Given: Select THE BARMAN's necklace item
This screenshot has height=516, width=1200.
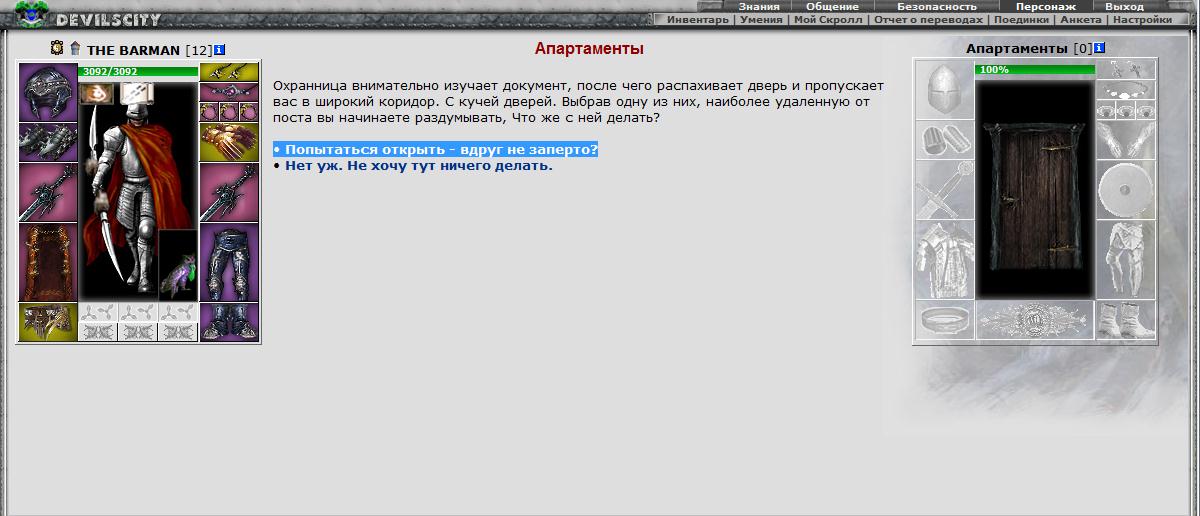Looking at the screenshot, I should (x=229, y=92).
